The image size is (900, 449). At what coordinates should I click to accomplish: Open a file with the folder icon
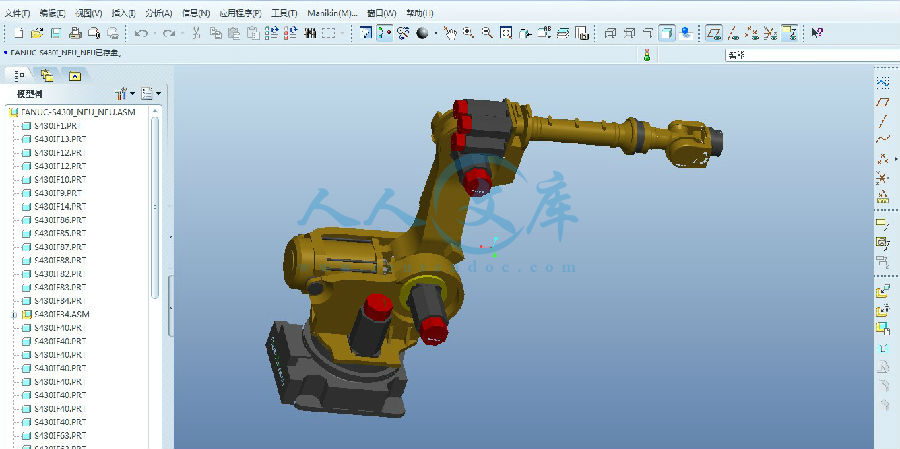[x=39, y=33]
